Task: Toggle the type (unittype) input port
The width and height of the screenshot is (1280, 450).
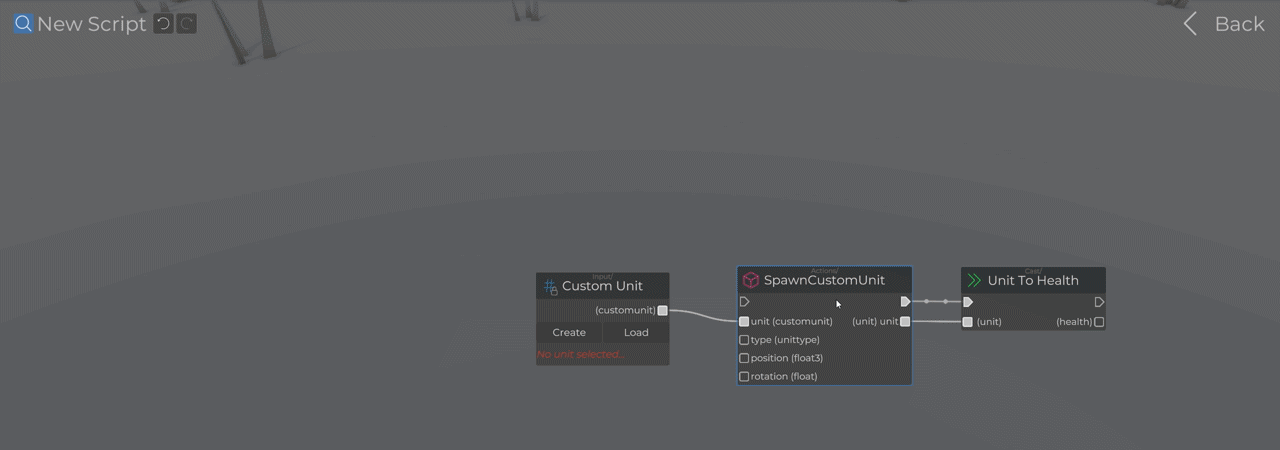Action: (744, 340)
